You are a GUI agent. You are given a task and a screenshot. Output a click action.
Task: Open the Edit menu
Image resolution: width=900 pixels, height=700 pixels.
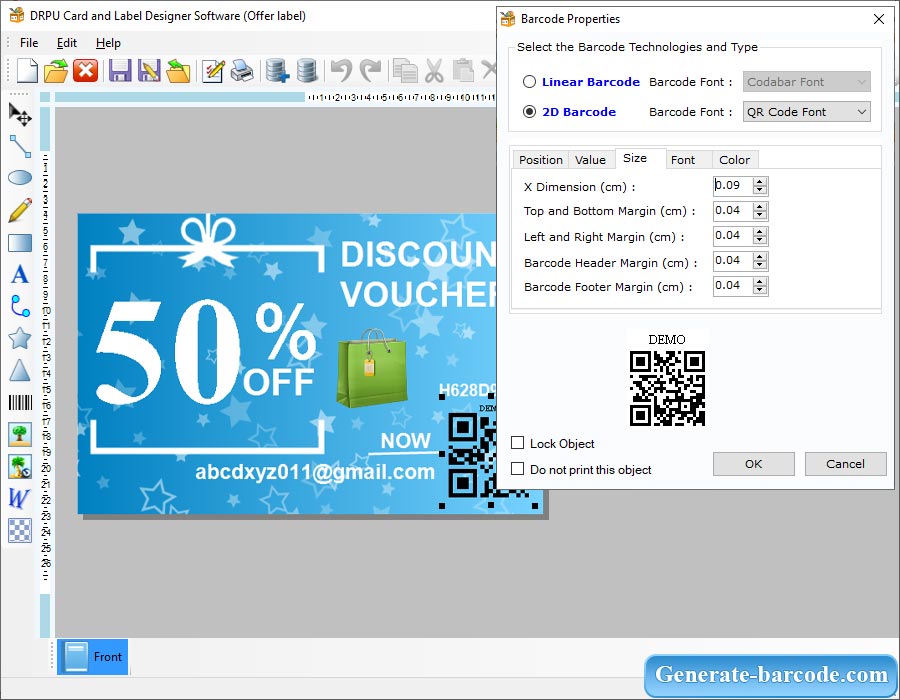pyautogui.click(x=67, y=43)
